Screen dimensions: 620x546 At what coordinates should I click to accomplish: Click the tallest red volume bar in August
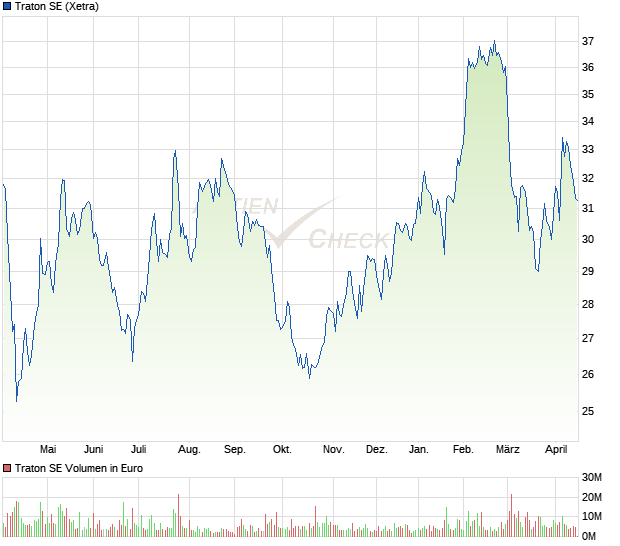pos(179,516)
